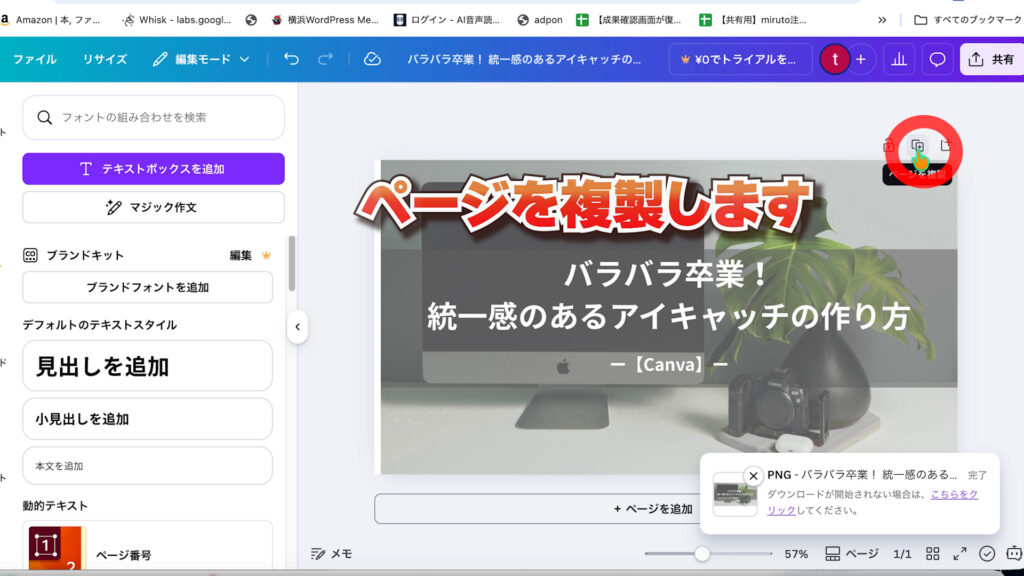Toggle the メモ notes panel

pyautogui.click(x=332, y=554)
